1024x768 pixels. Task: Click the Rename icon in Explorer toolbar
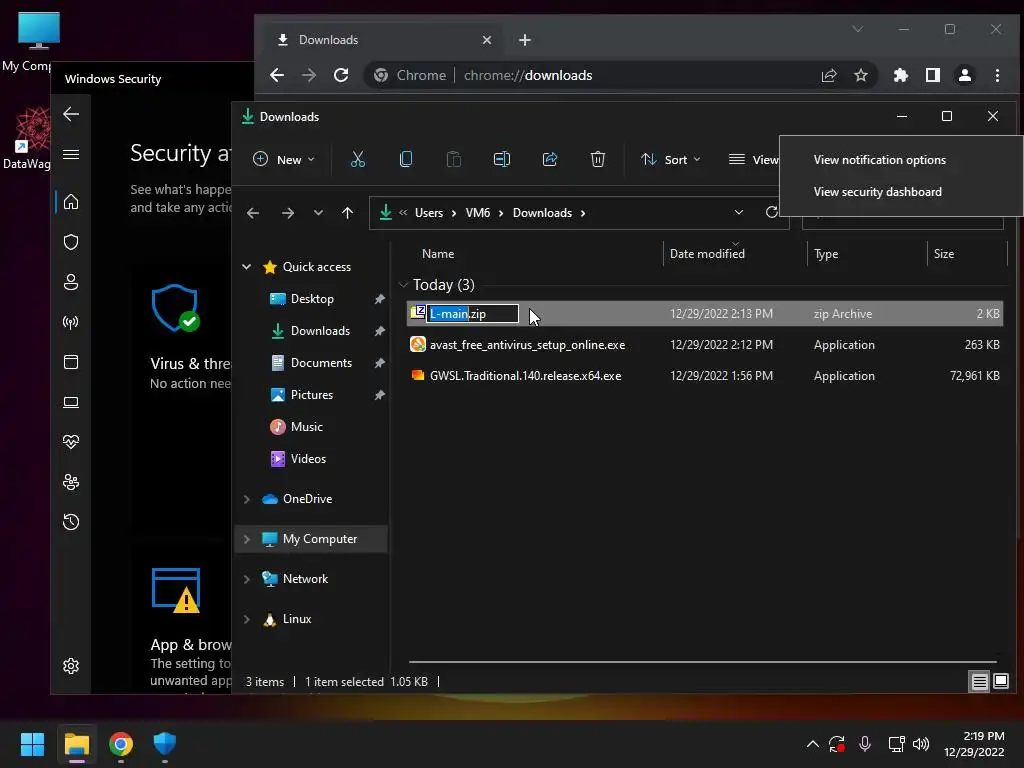tap(502, 159)
